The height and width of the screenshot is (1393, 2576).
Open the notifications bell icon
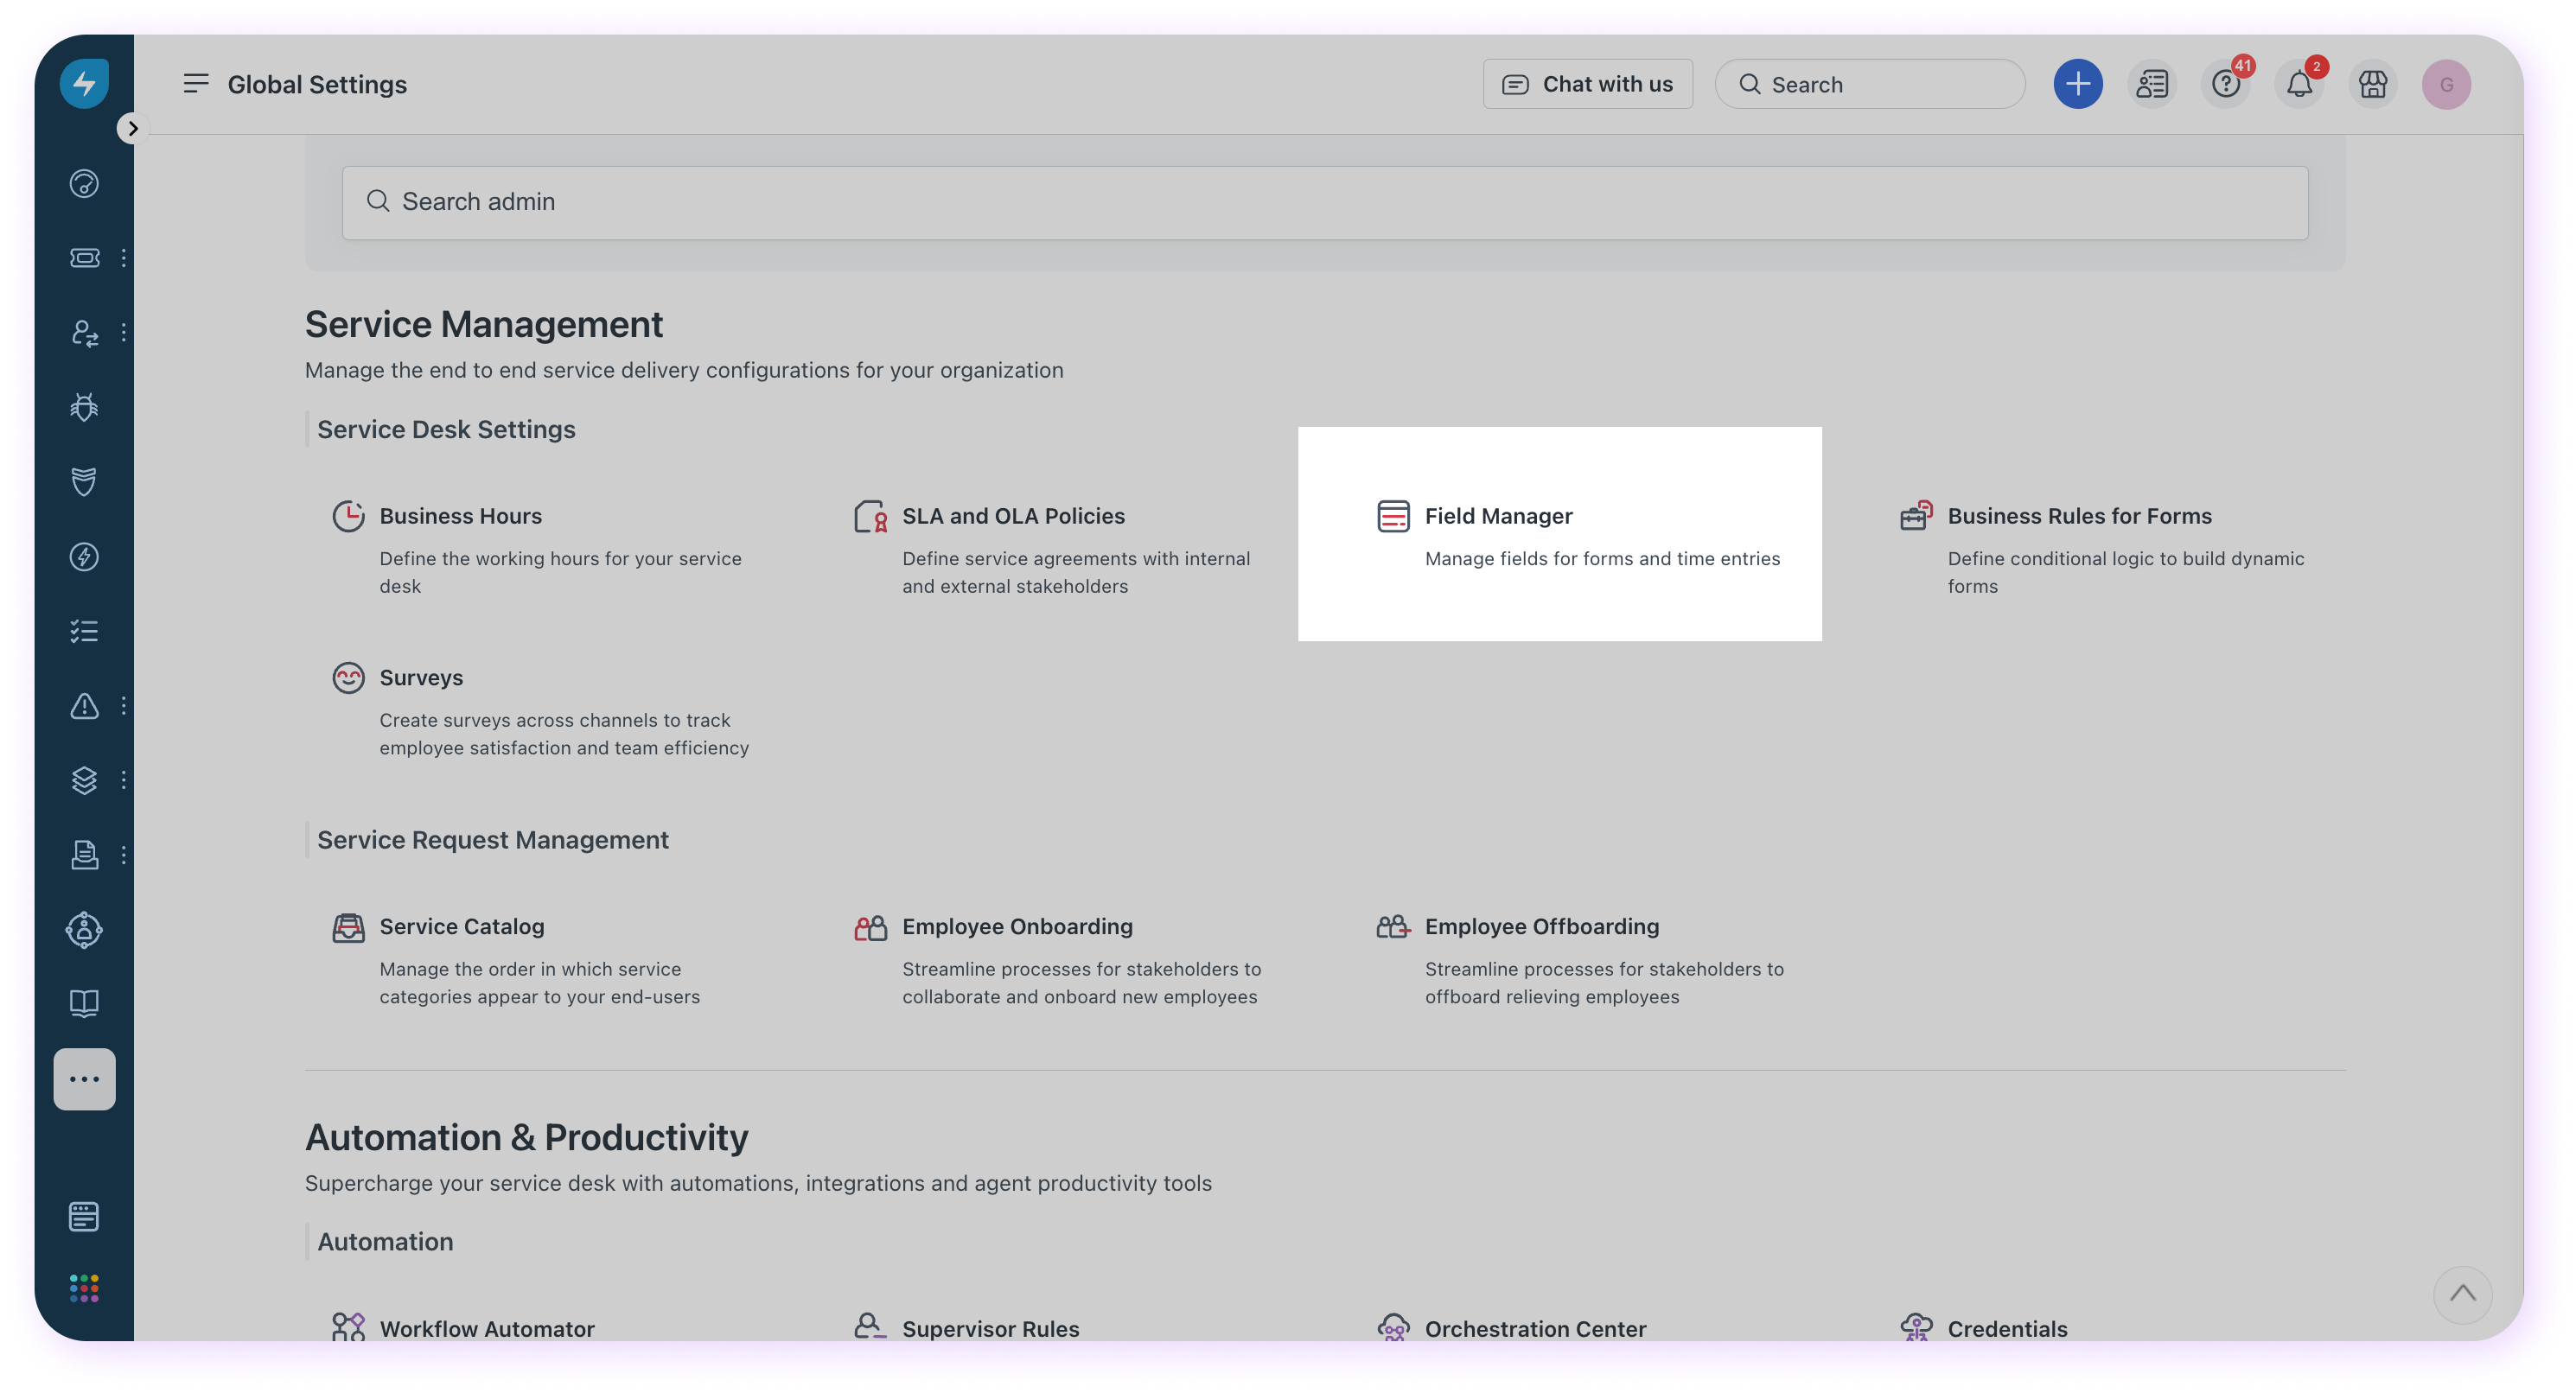click(x=2299, y=85)
